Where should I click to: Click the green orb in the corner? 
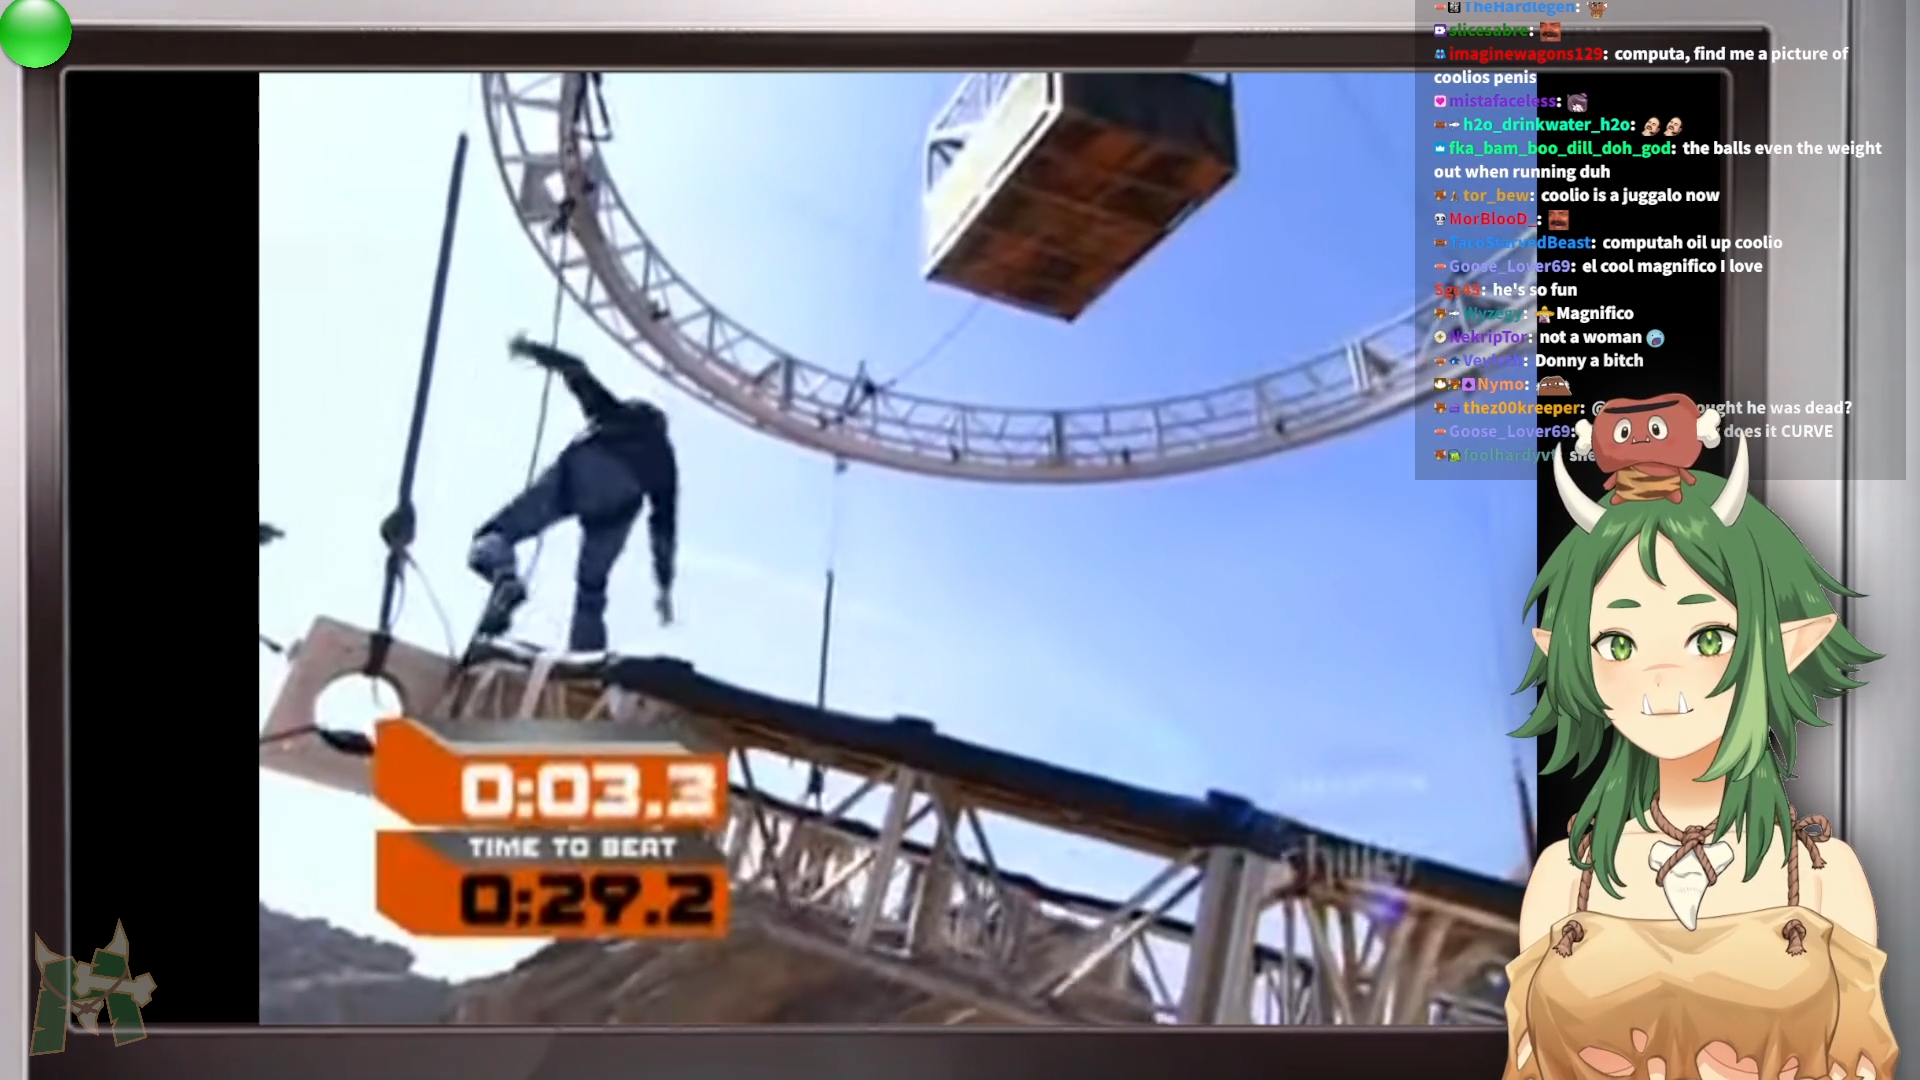35,32
